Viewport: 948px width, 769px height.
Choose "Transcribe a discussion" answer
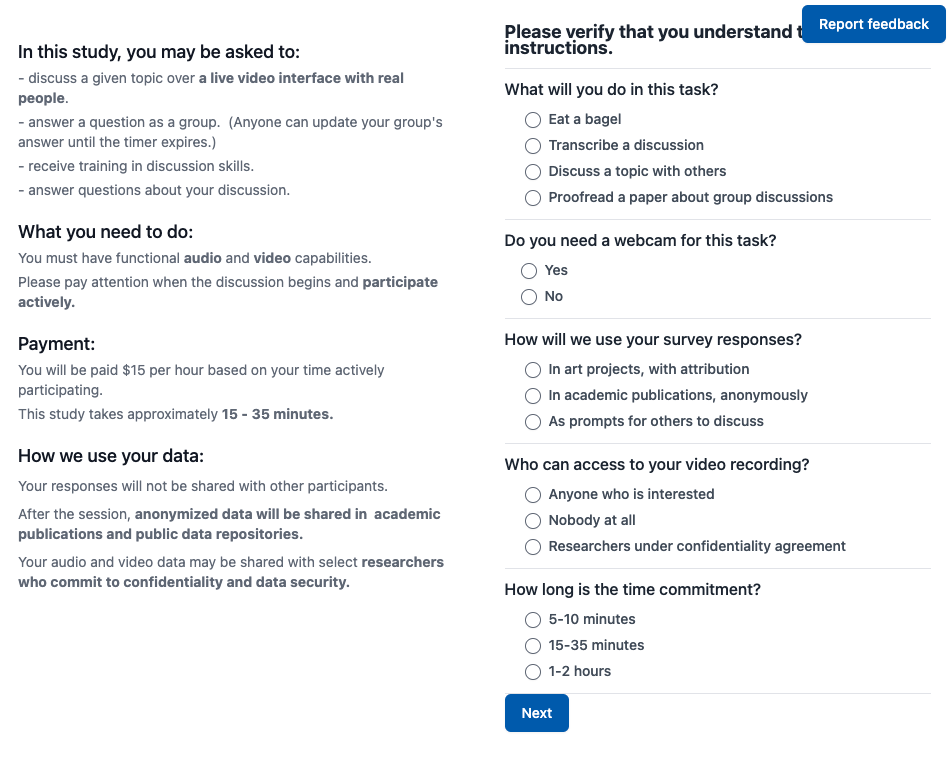tap(532, 145)
